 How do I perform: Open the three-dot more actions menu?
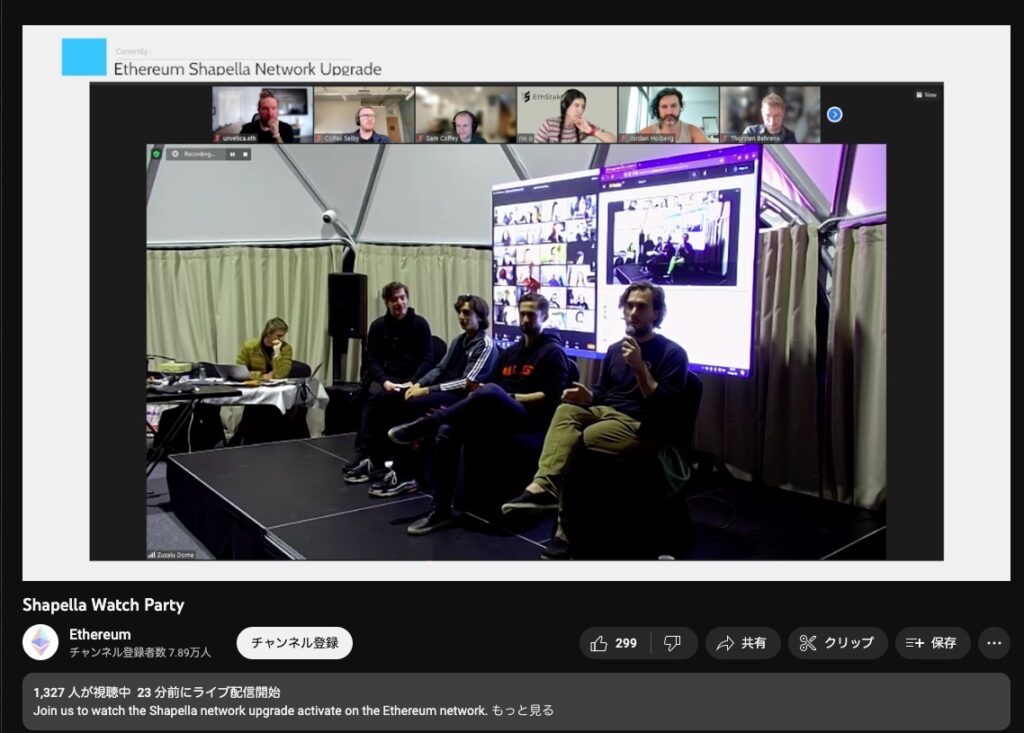[994, 643]
